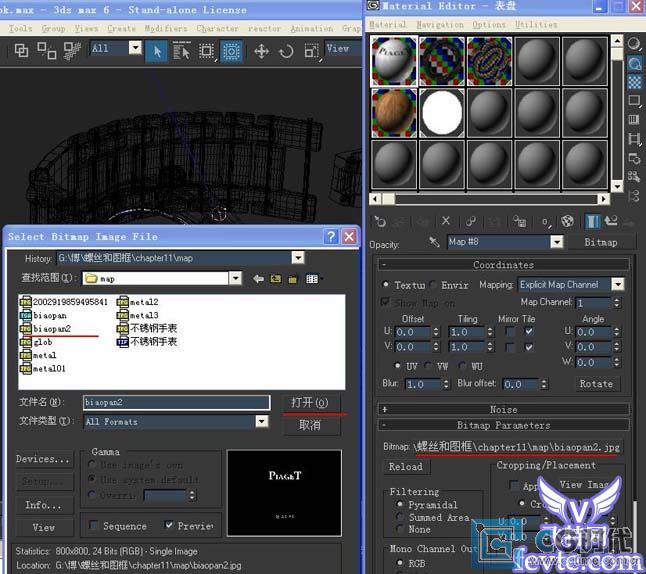Select VW coordinate radio button
646x574 pixels.
point(428,365)
